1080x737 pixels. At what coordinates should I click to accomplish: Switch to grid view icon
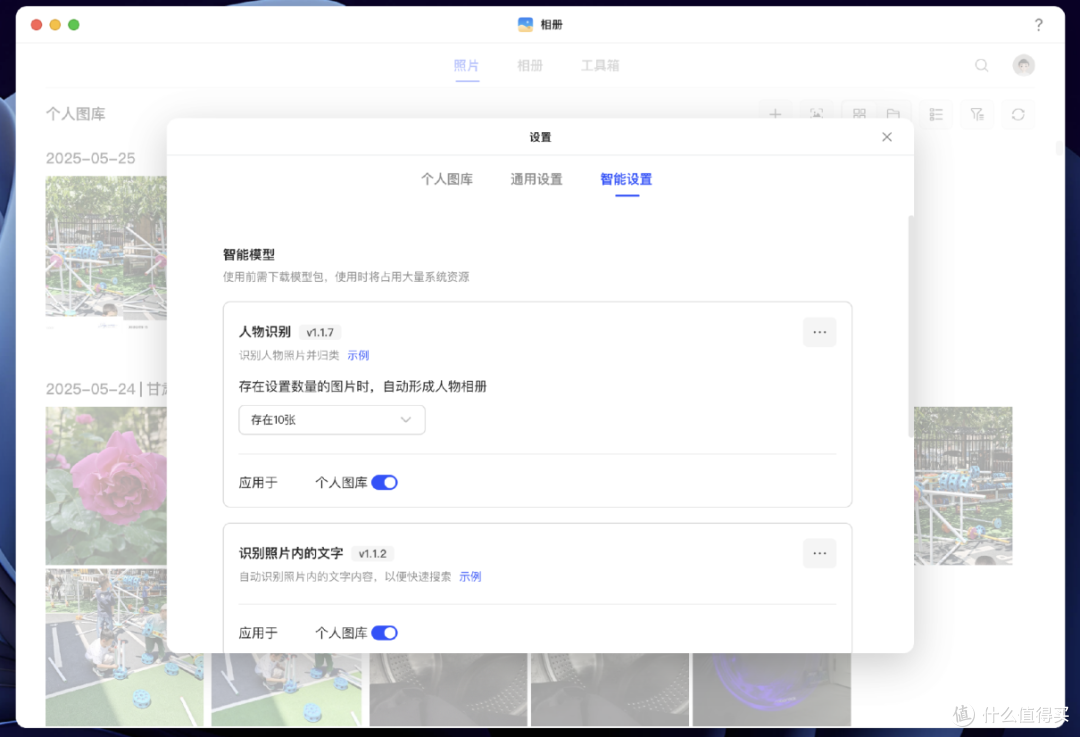(x=859, y=114)
